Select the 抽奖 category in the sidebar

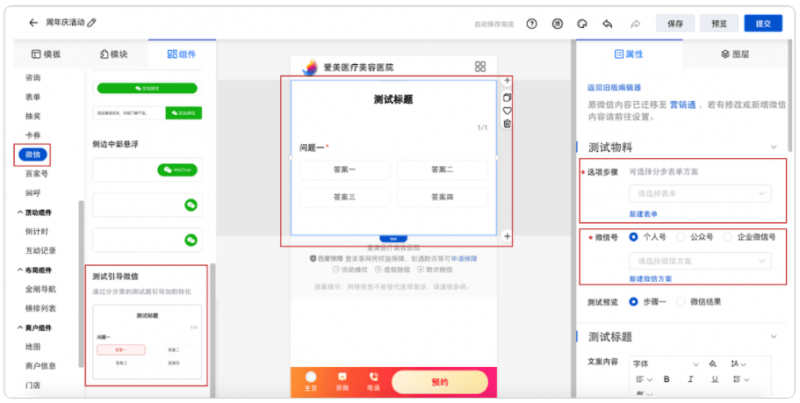click(33, 116)
